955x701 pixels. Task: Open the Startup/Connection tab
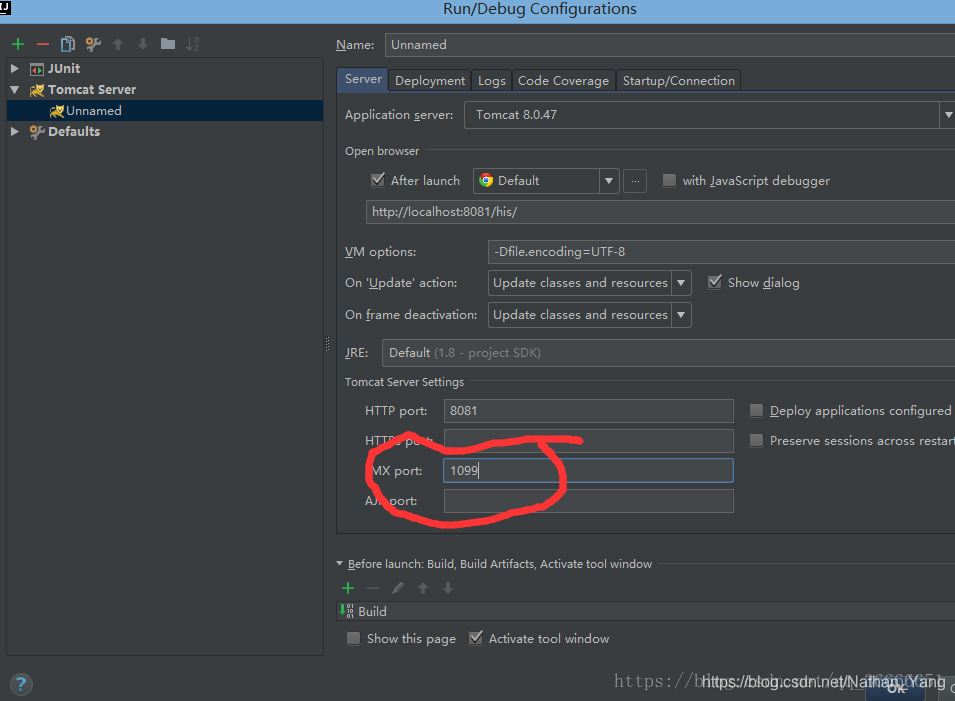click(678, 81)
